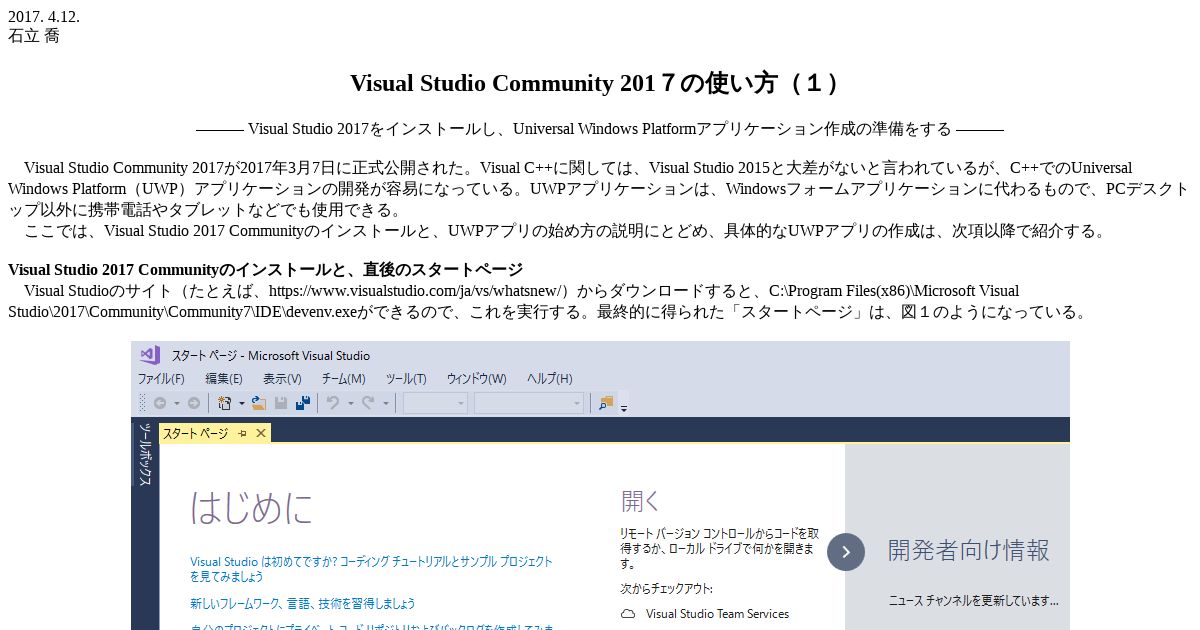The width and height of the screenshot is (1200, 630).
Task: Click the New Project toolbar icon
Action: 225,403
